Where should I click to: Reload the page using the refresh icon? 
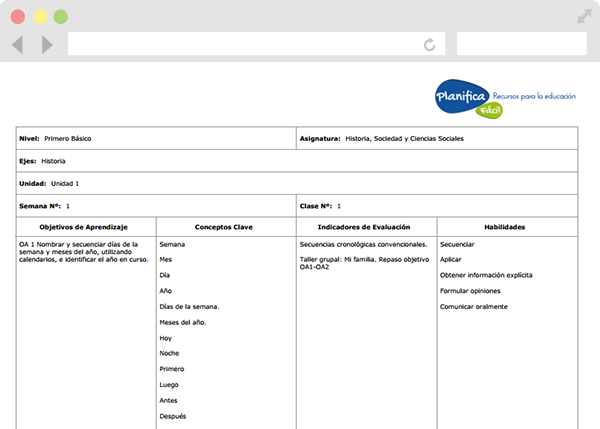coord(430,45)
